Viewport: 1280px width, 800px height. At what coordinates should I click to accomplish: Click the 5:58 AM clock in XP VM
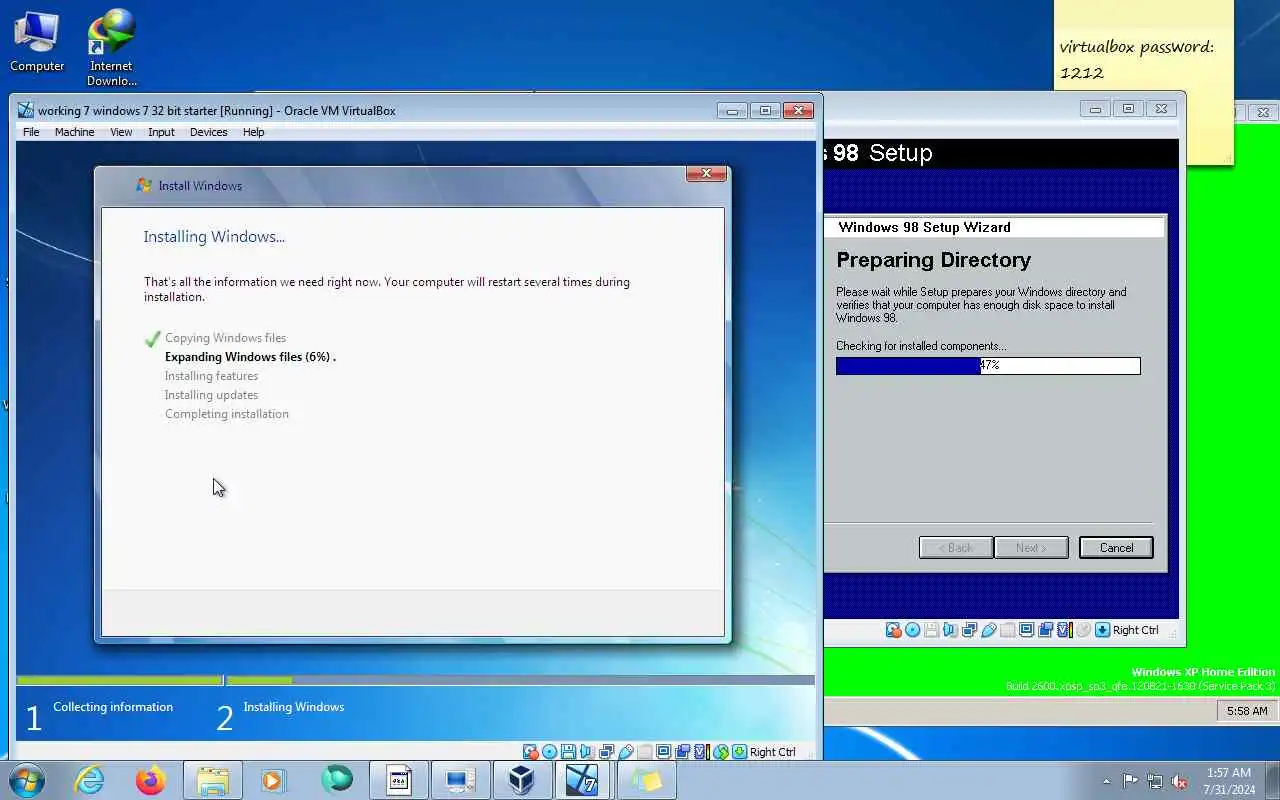pos(1246,711)
